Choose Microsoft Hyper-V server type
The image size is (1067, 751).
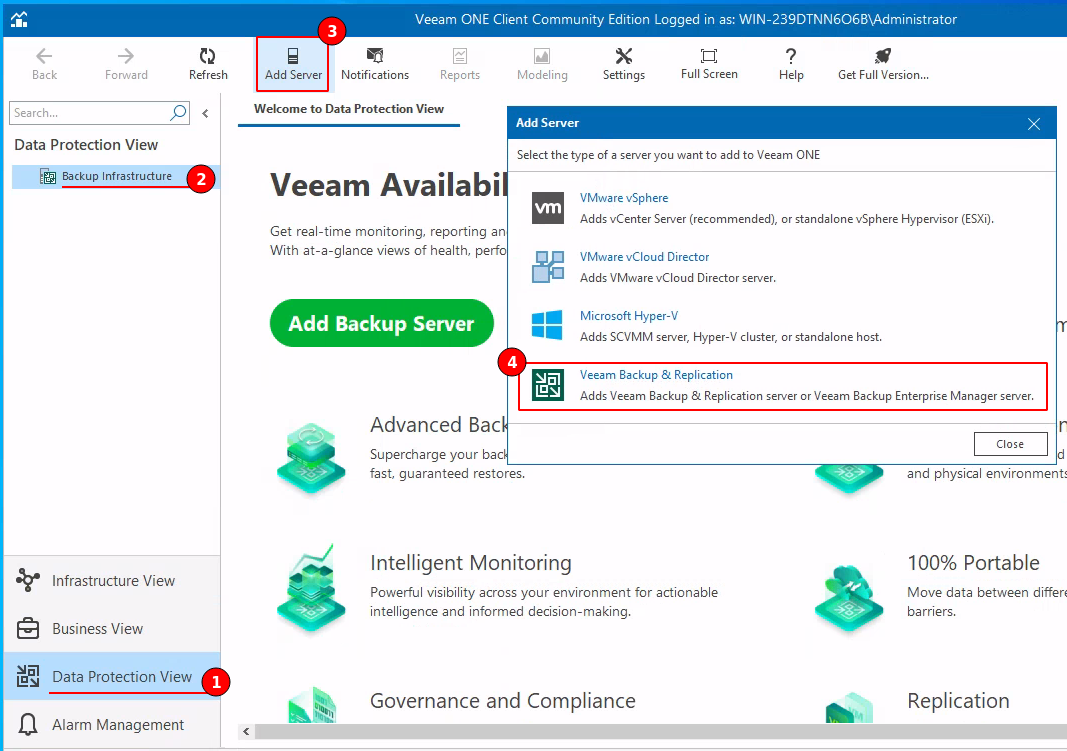629,316
